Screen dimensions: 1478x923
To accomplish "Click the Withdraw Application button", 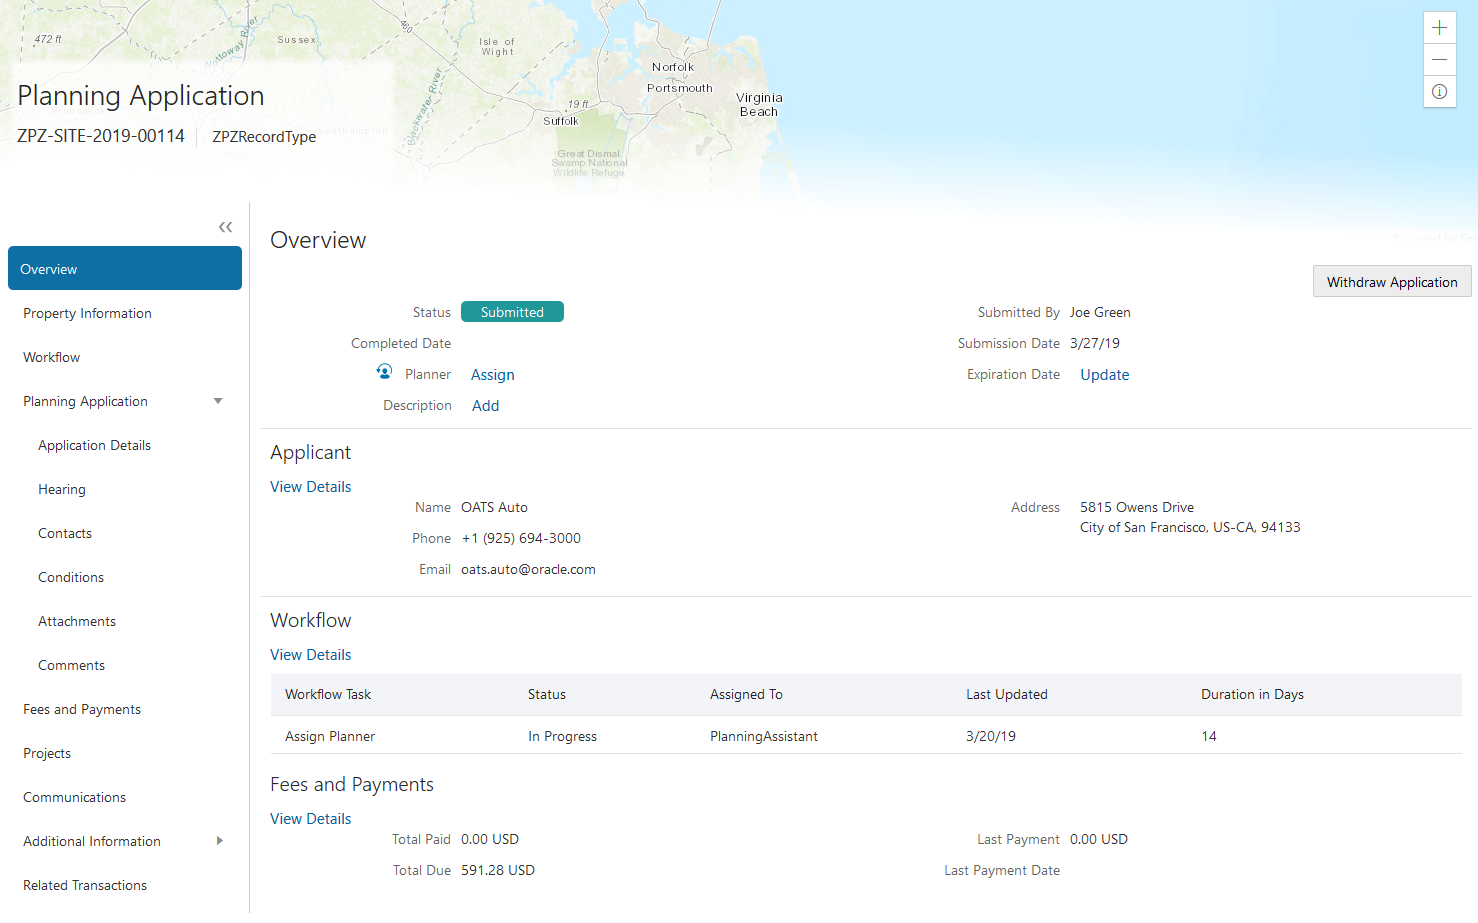I will (1392, 282).
